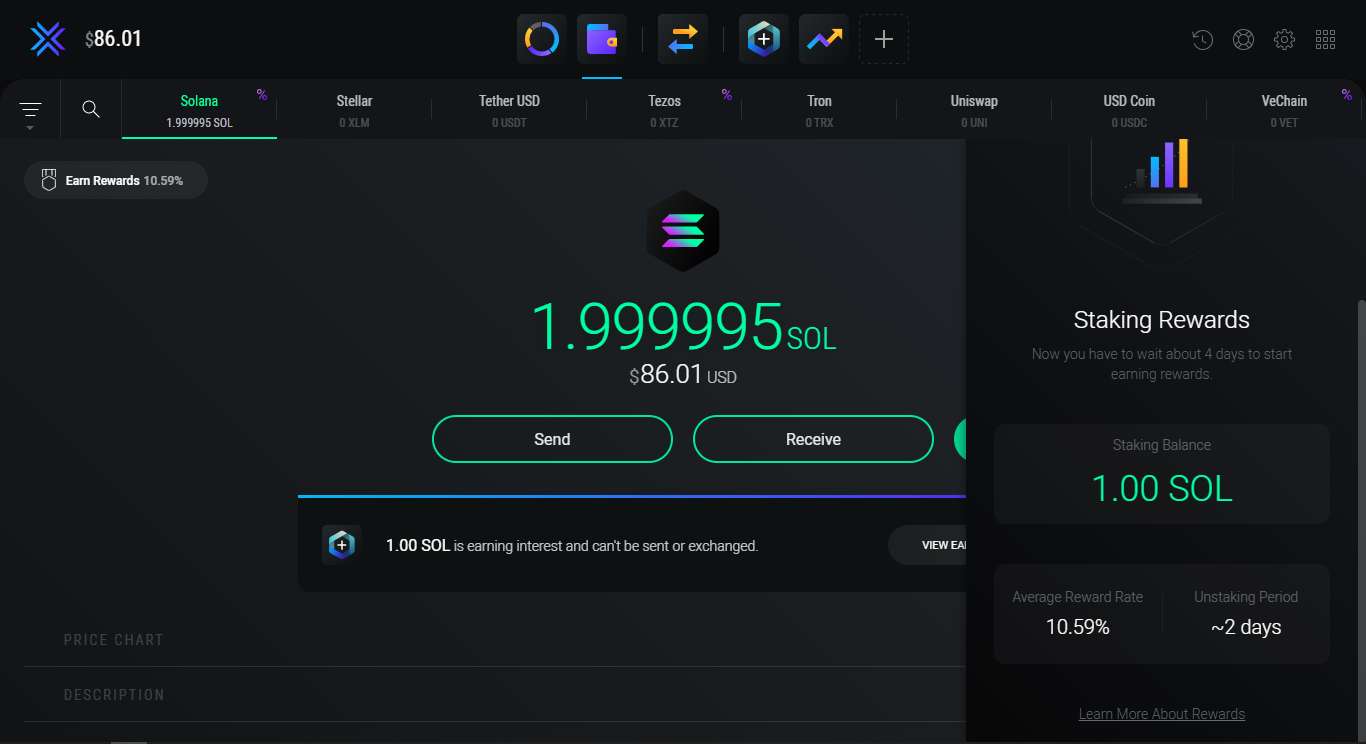Open the apps grid menu icon
The image size is (1366, 744).
(x=1325, y=40)
